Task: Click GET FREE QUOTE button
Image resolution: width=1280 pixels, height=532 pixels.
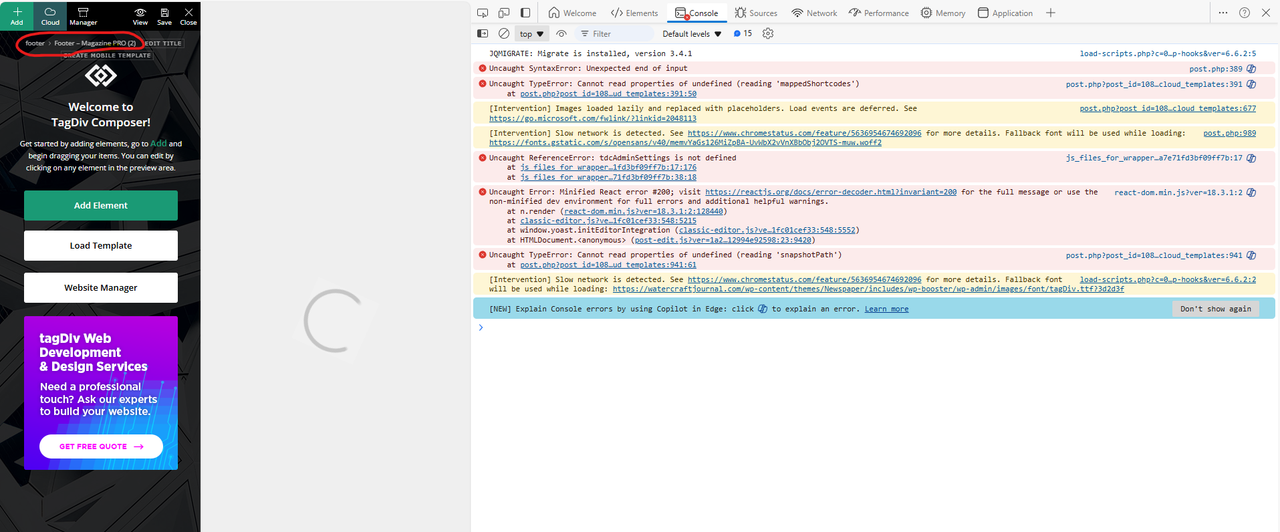Action: click(101, 447)
